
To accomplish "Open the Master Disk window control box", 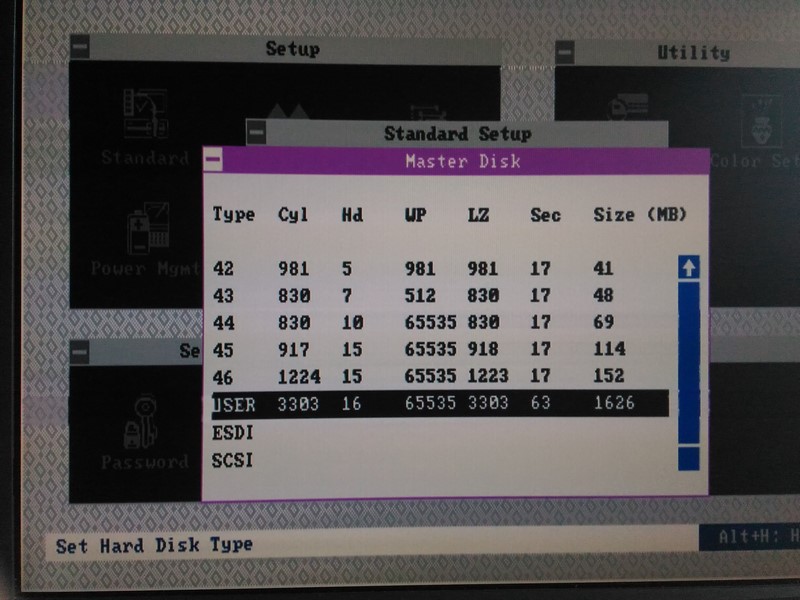I will [x=214, y=160].
